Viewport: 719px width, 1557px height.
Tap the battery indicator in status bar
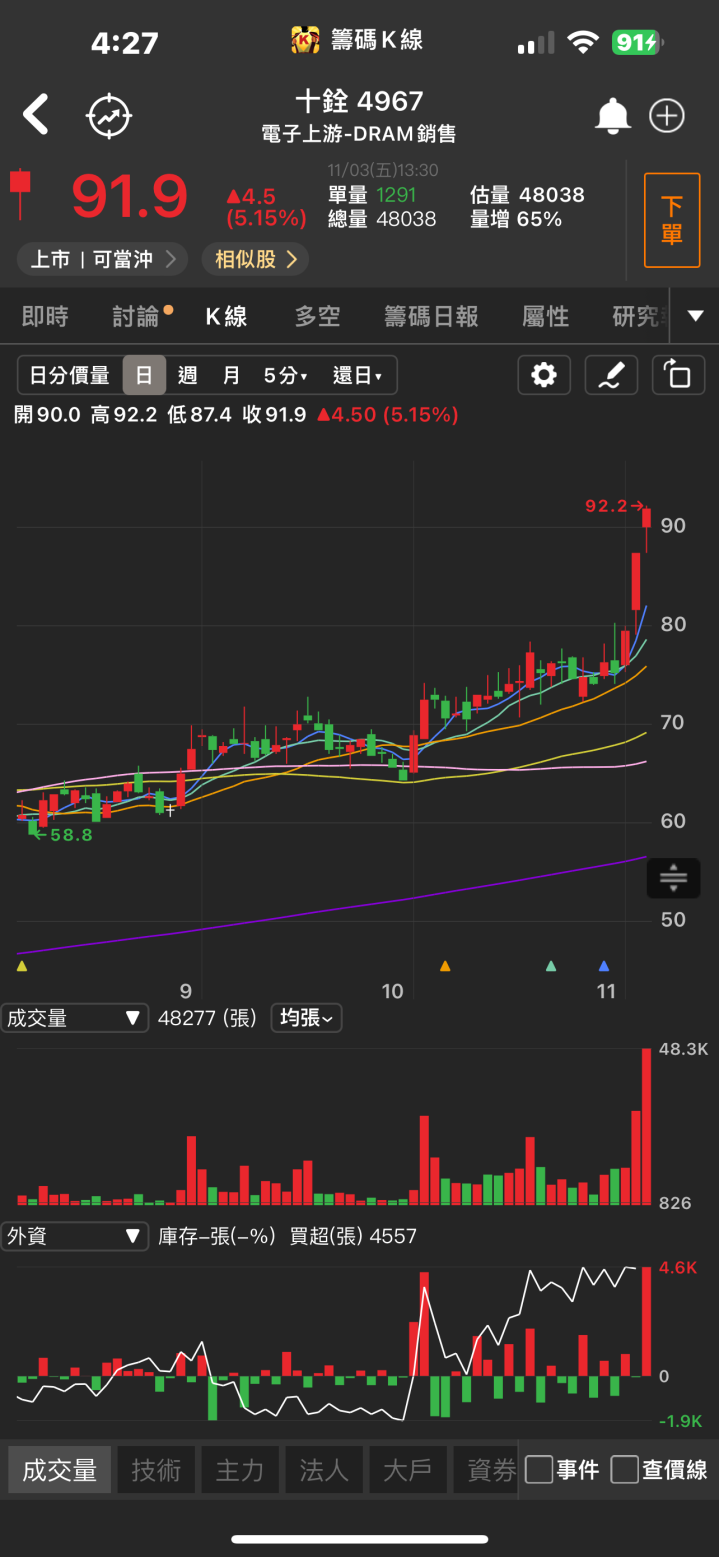tap(636, 42)
